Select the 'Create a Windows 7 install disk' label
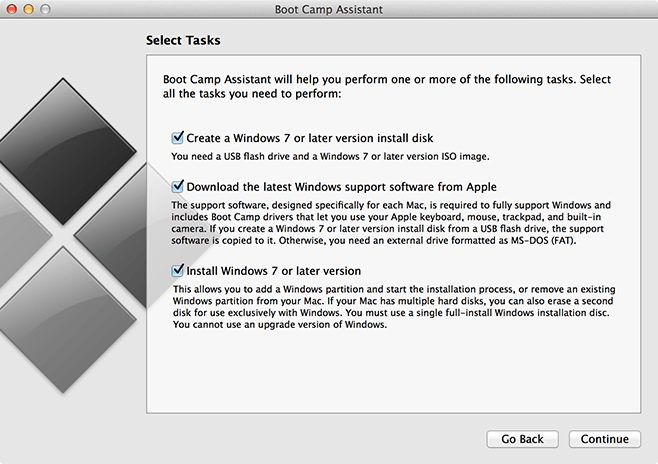 [310, 138]
